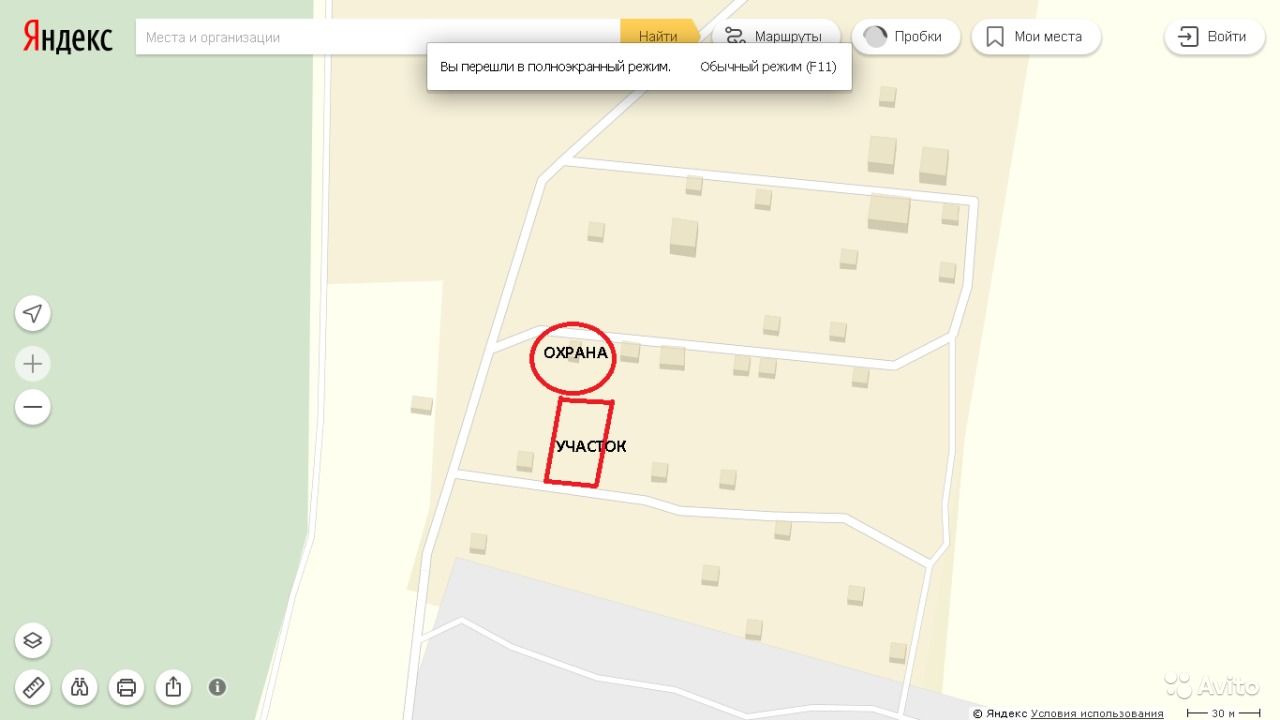Click the Найти search button
Screen dimensions: 1280x720
[x=660, y=37]
